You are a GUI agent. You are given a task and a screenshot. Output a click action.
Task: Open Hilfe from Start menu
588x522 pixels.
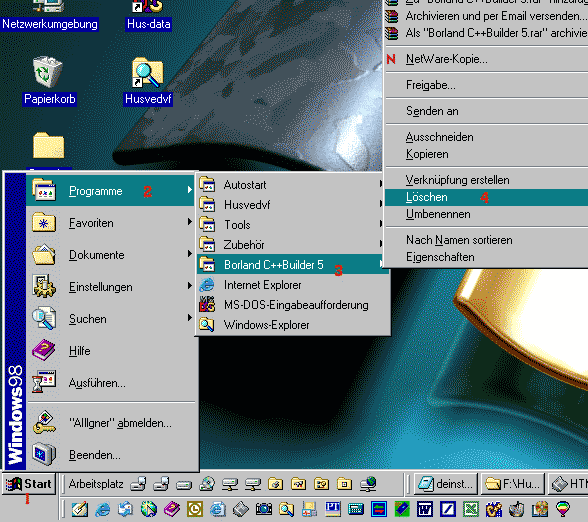pyautogui.click(x=111, y=351)
